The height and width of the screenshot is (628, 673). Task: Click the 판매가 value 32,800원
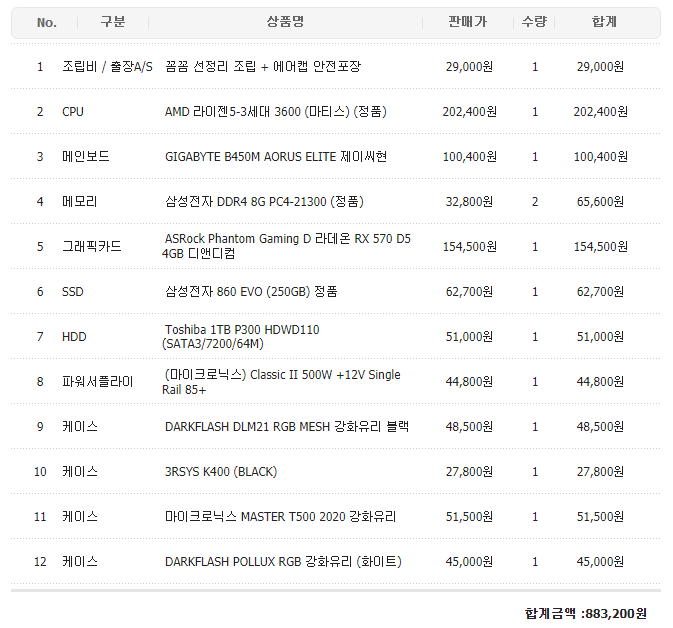[469, 202]
